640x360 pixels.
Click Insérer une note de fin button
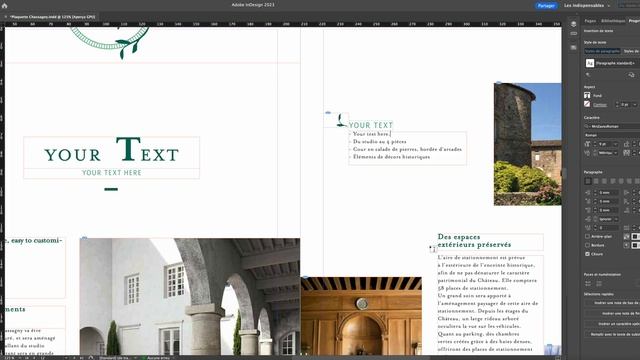pyautogui.click(x=612, y=313)
